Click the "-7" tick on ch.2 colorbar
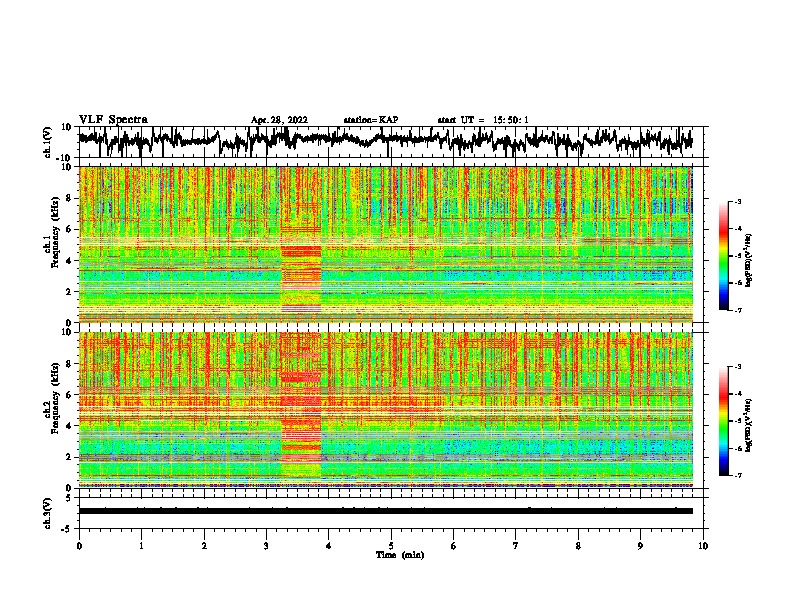 click(738, 476)
